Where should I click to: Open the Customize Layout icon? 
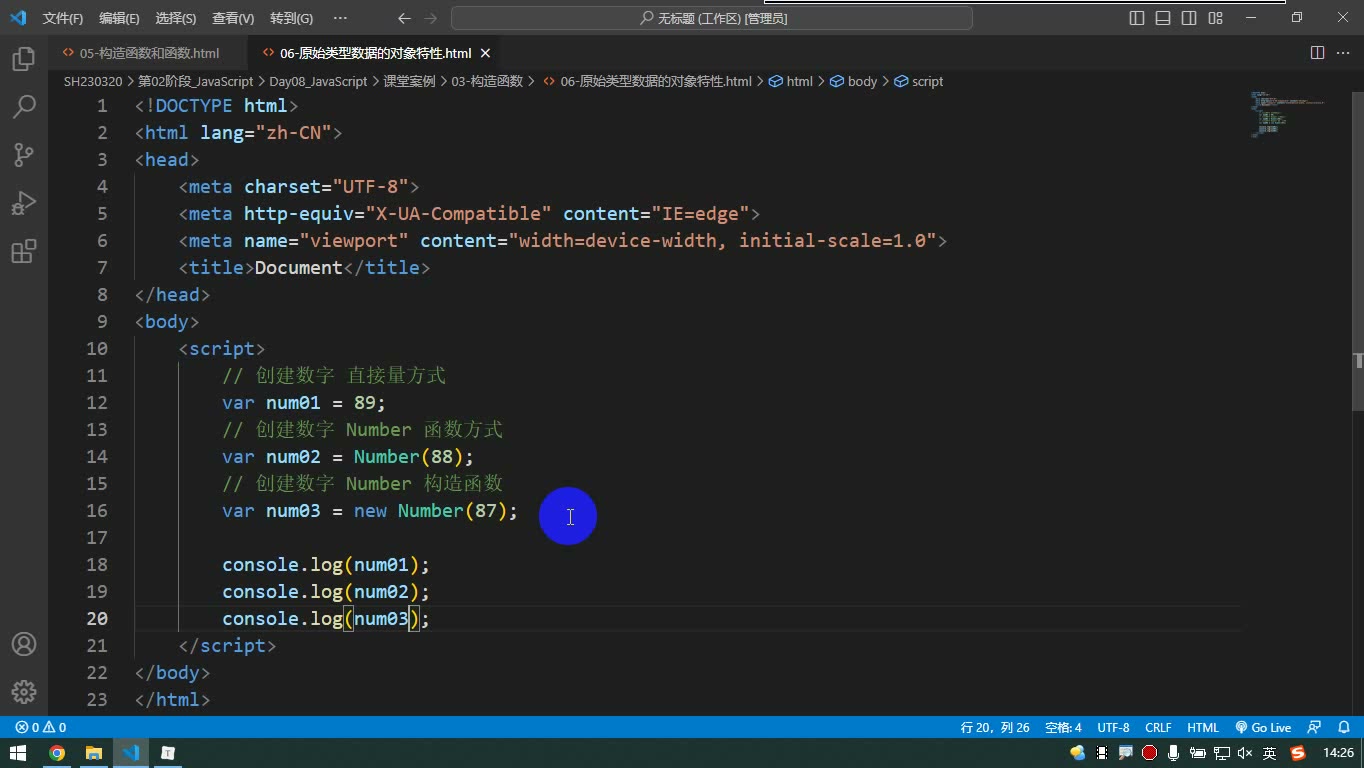pos(1216,18)
